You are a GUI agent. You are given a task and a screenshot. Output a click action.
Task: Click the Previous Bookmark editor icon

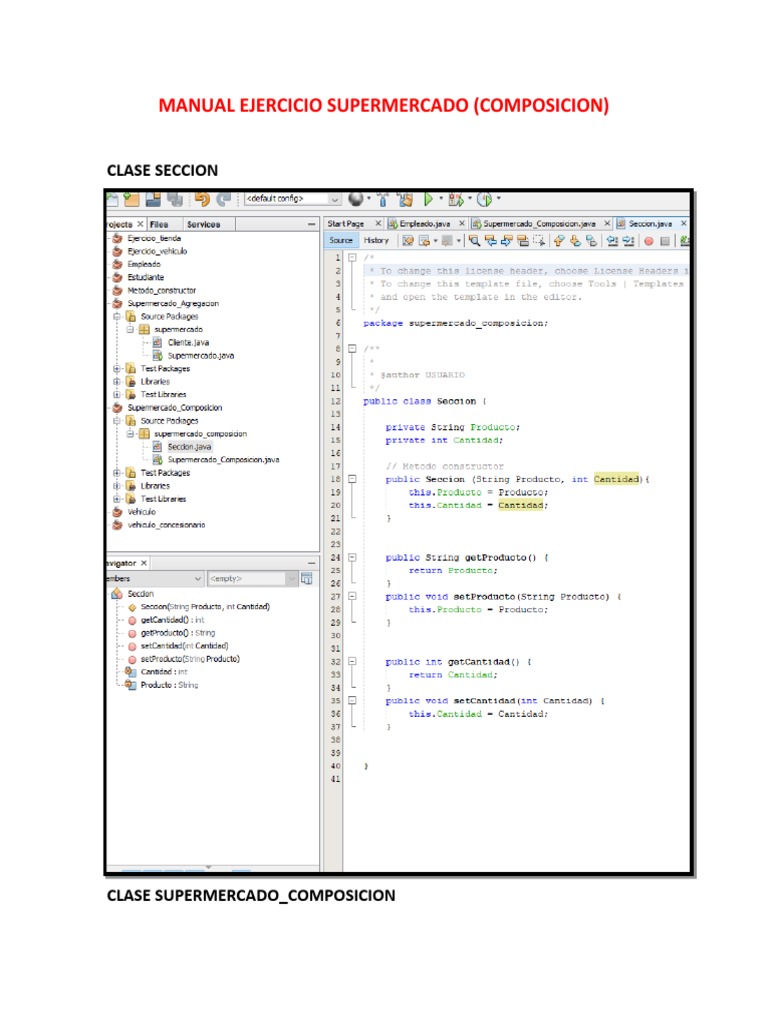coord(559,241)
